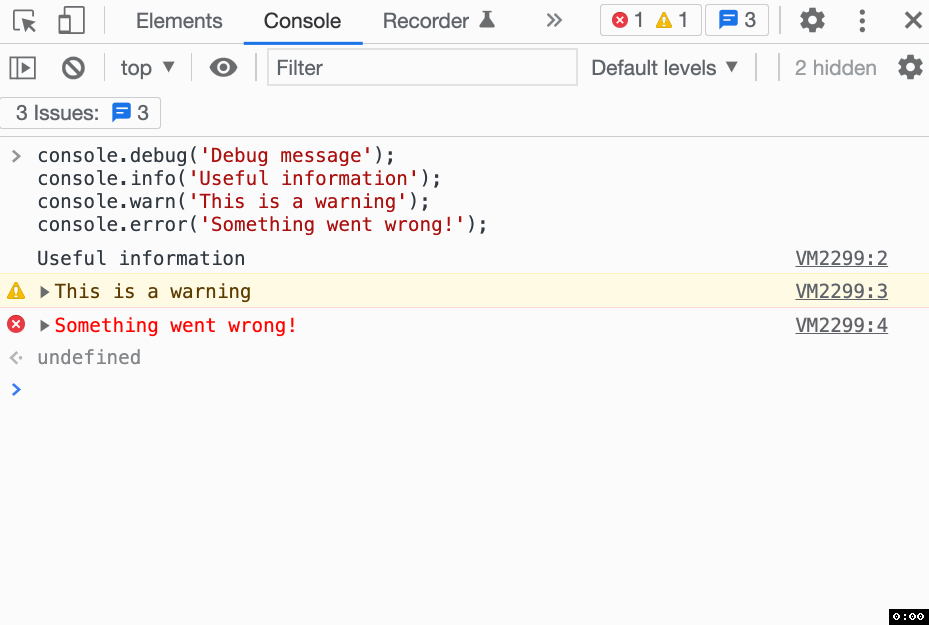The height and width of the screenshot is (625, 929).
Task: Click the console.error code line
Action: [262, 225]
